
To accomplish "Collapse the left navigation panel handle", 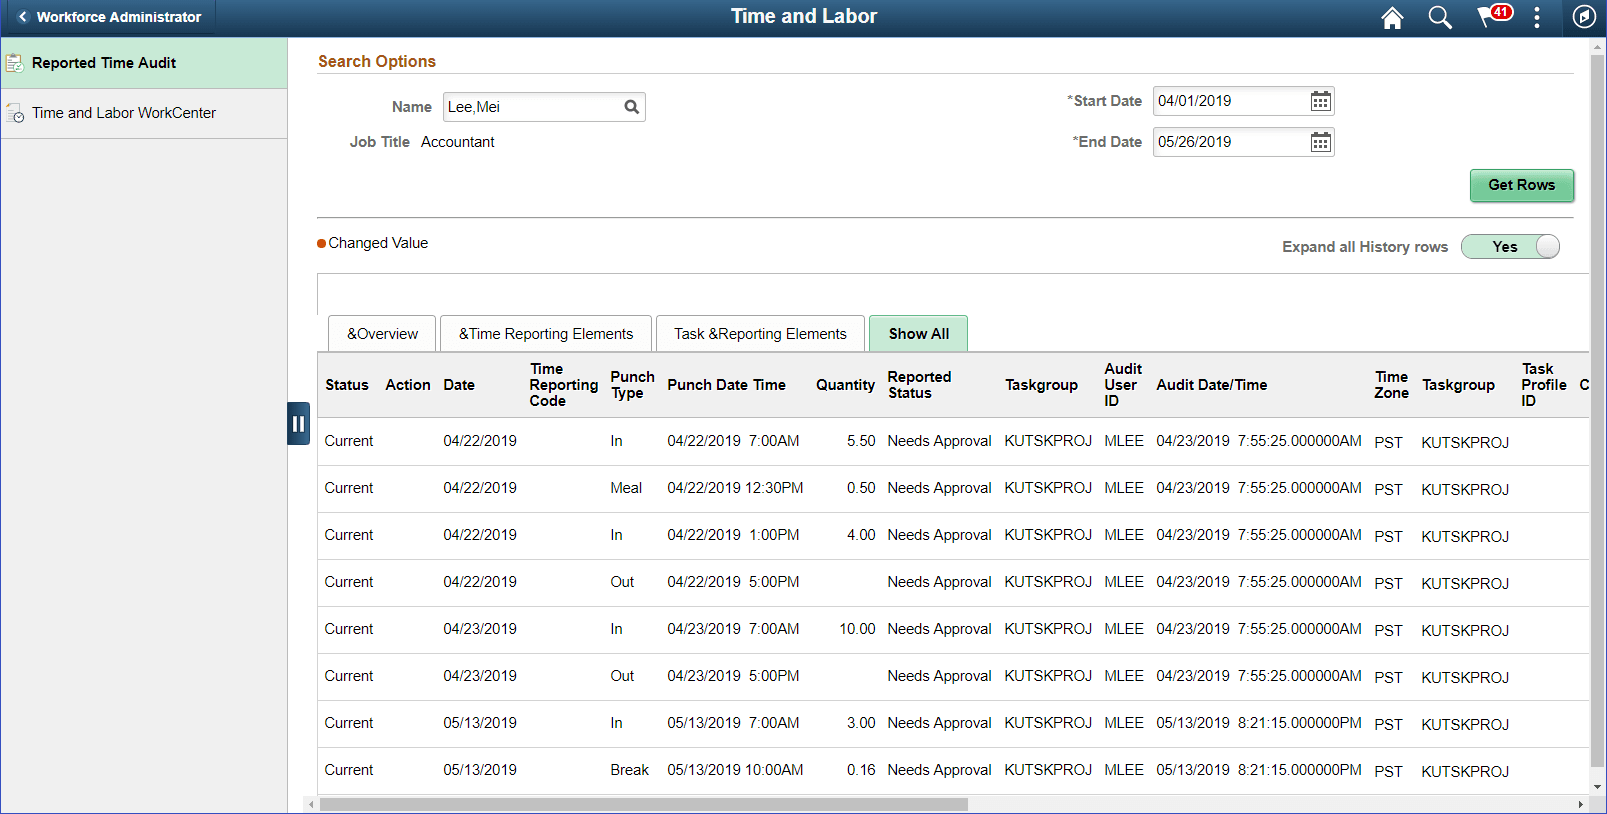I will click(x=298, y=423).
